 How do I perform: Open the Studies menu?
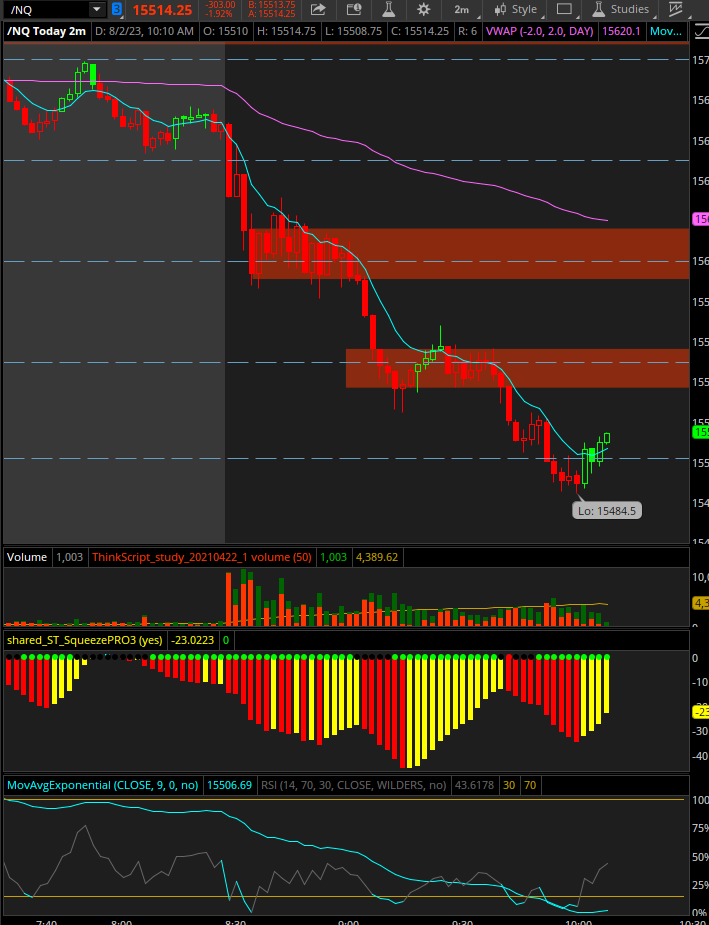tap(622, 9)
